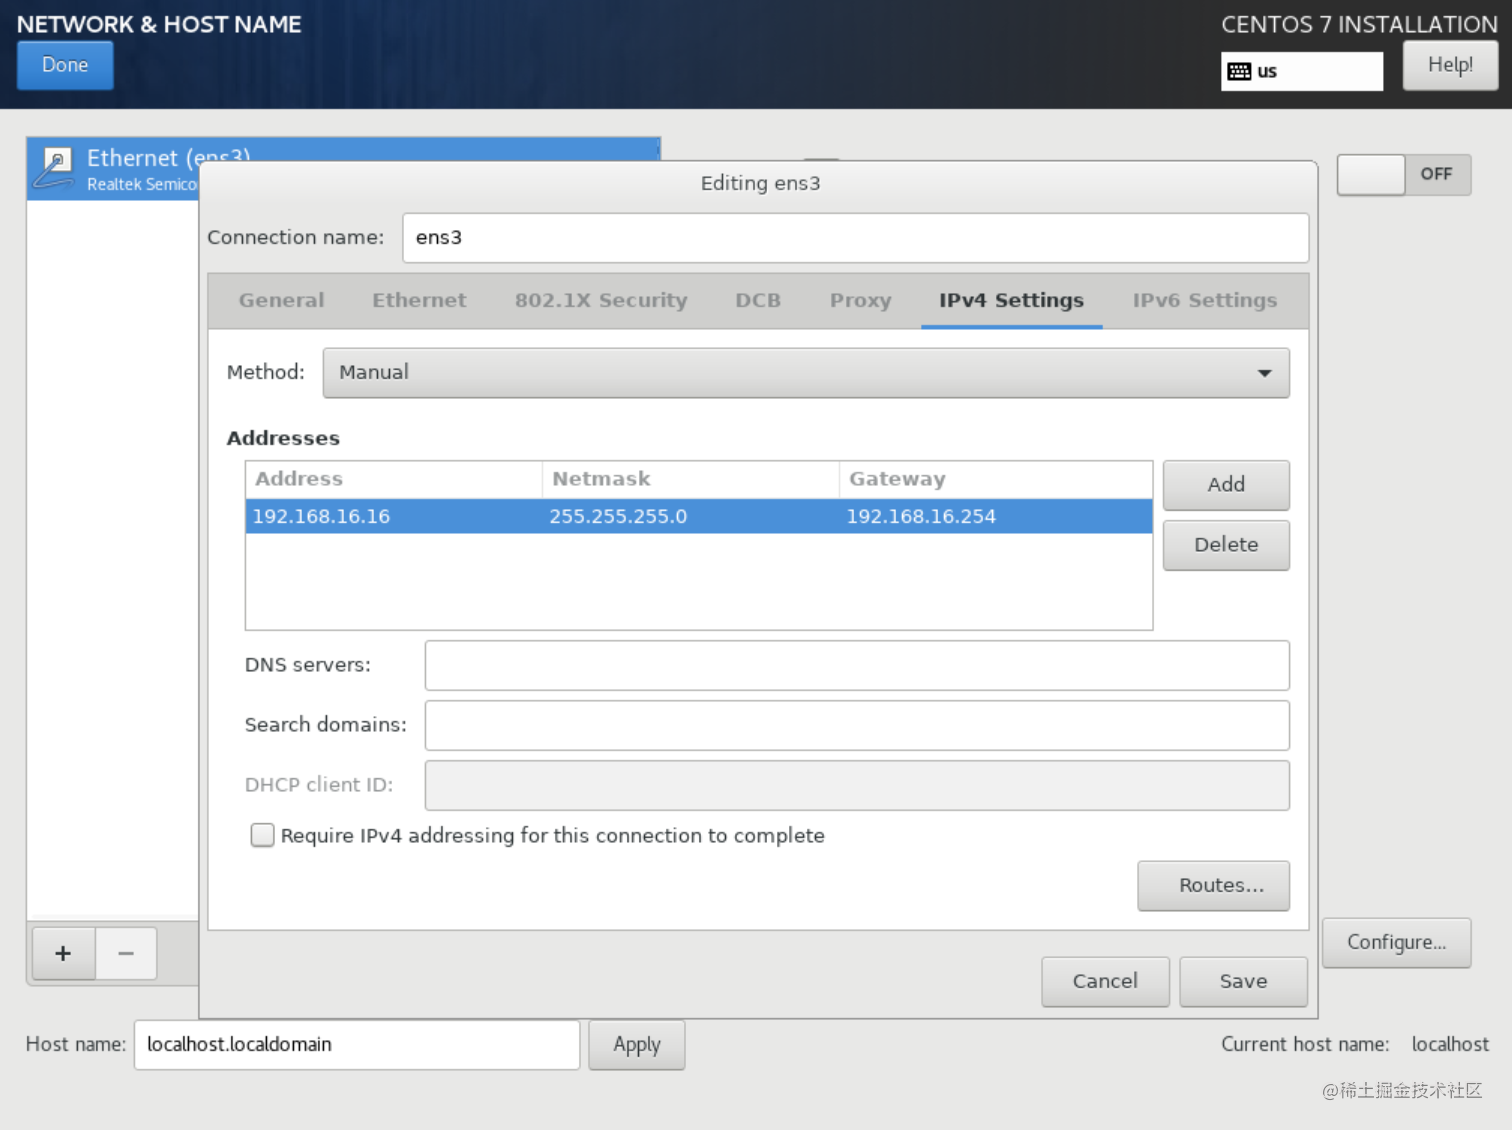The image size is (1512, 1130).
Task: Click Configure for the network device
Action: pos(1396,942)
